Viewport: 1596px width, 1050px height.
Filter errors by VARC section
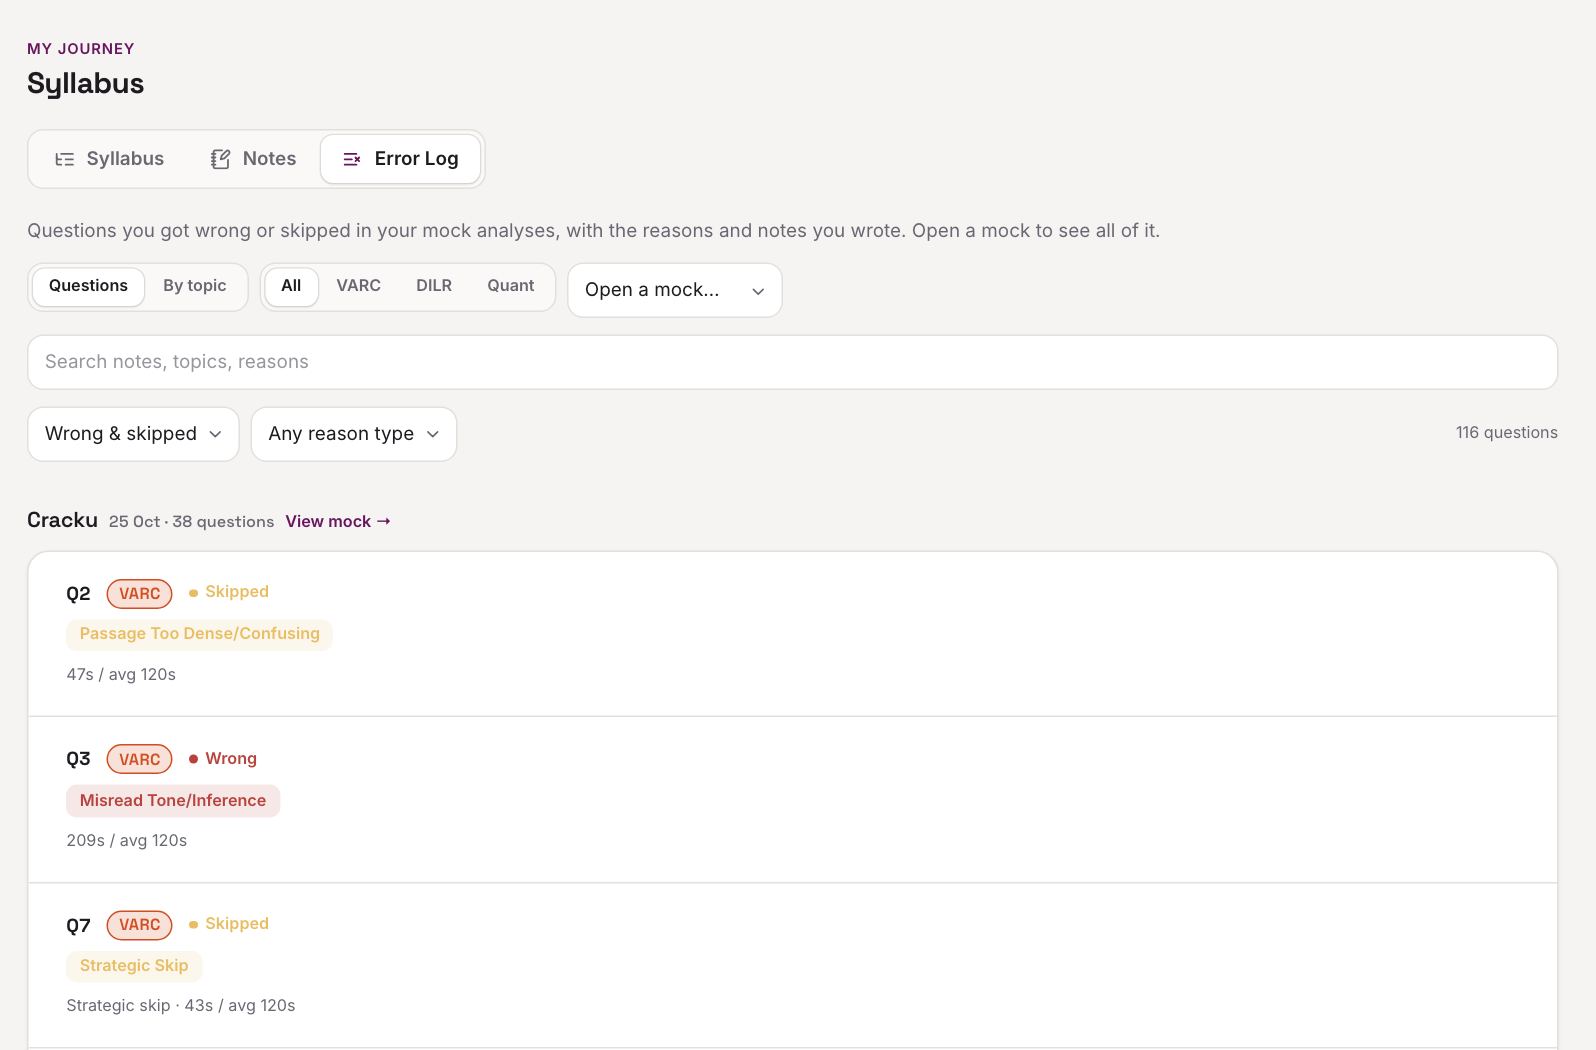click(359, 286)
